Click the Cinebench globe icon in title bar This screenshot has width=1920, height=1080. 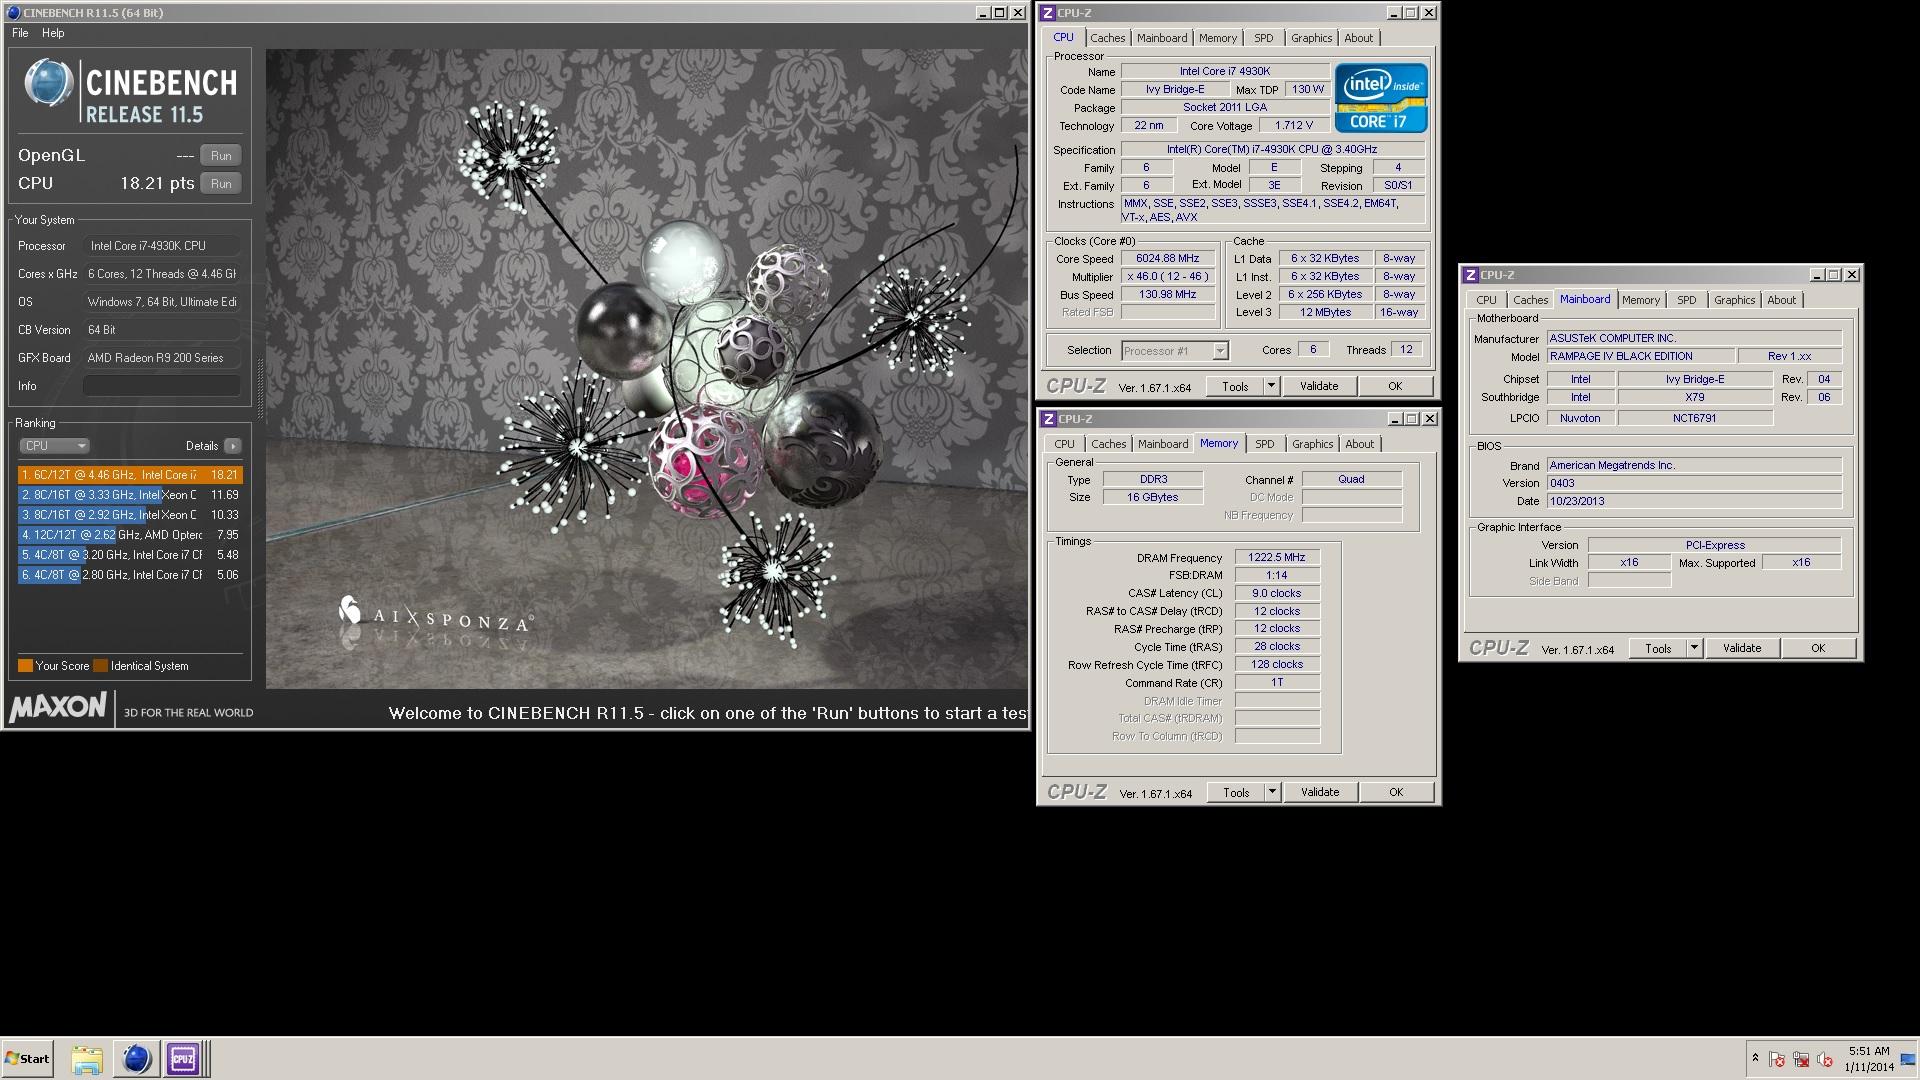12,13
